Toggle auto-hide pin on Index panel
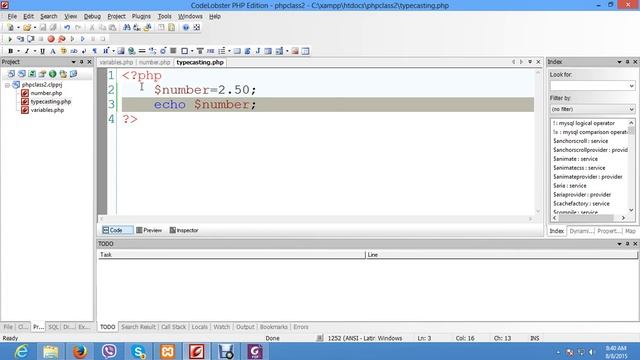This screenshot has height=360, width=640. [627, 62]
